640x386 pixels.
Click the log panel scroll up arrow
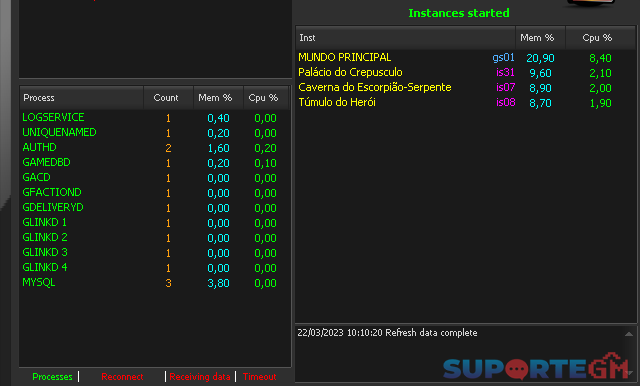629,334
